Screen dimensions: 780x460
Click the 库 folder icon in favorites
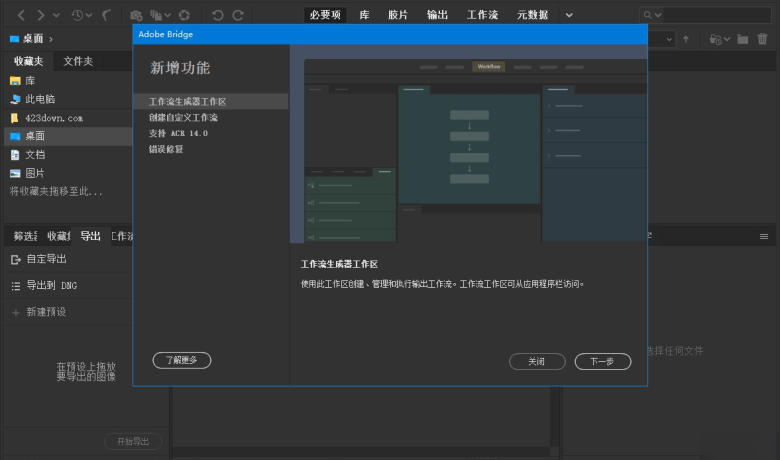tap(15, 81)
